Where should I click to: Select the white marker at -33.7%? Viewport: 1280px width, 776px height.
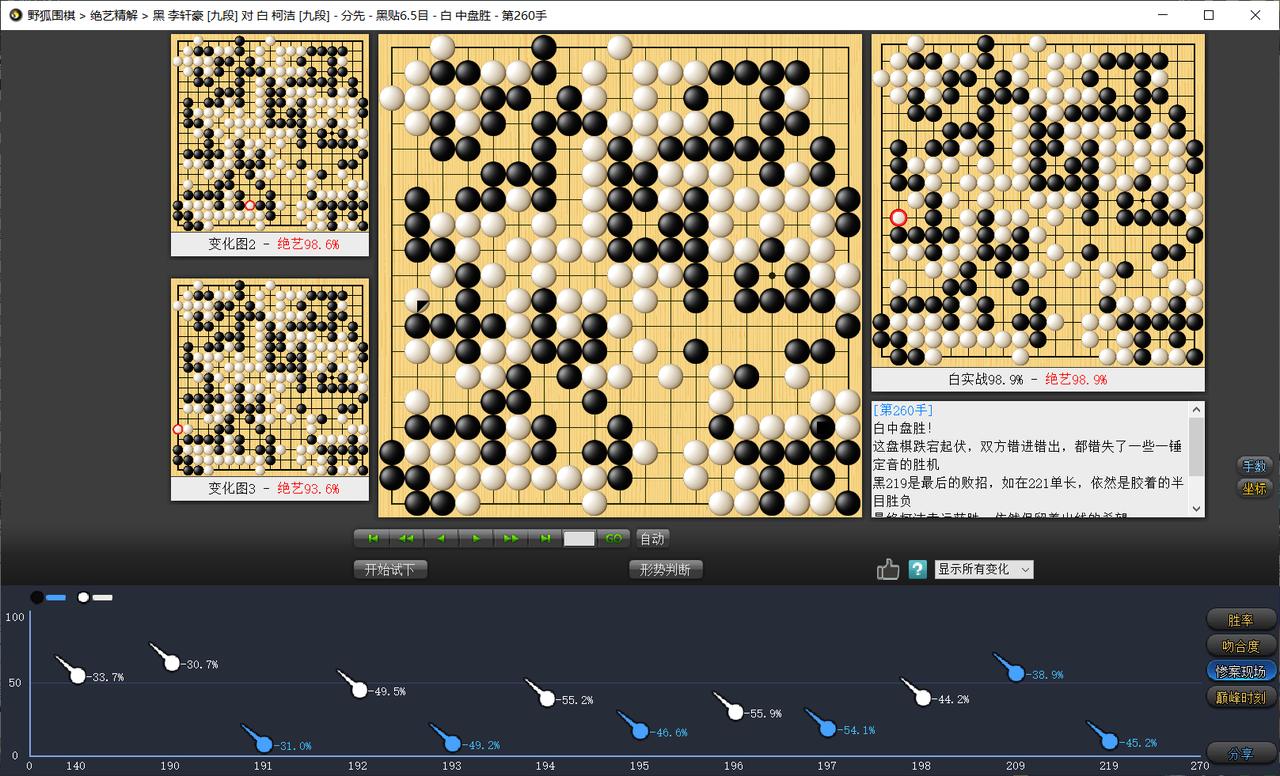(77, 675)
